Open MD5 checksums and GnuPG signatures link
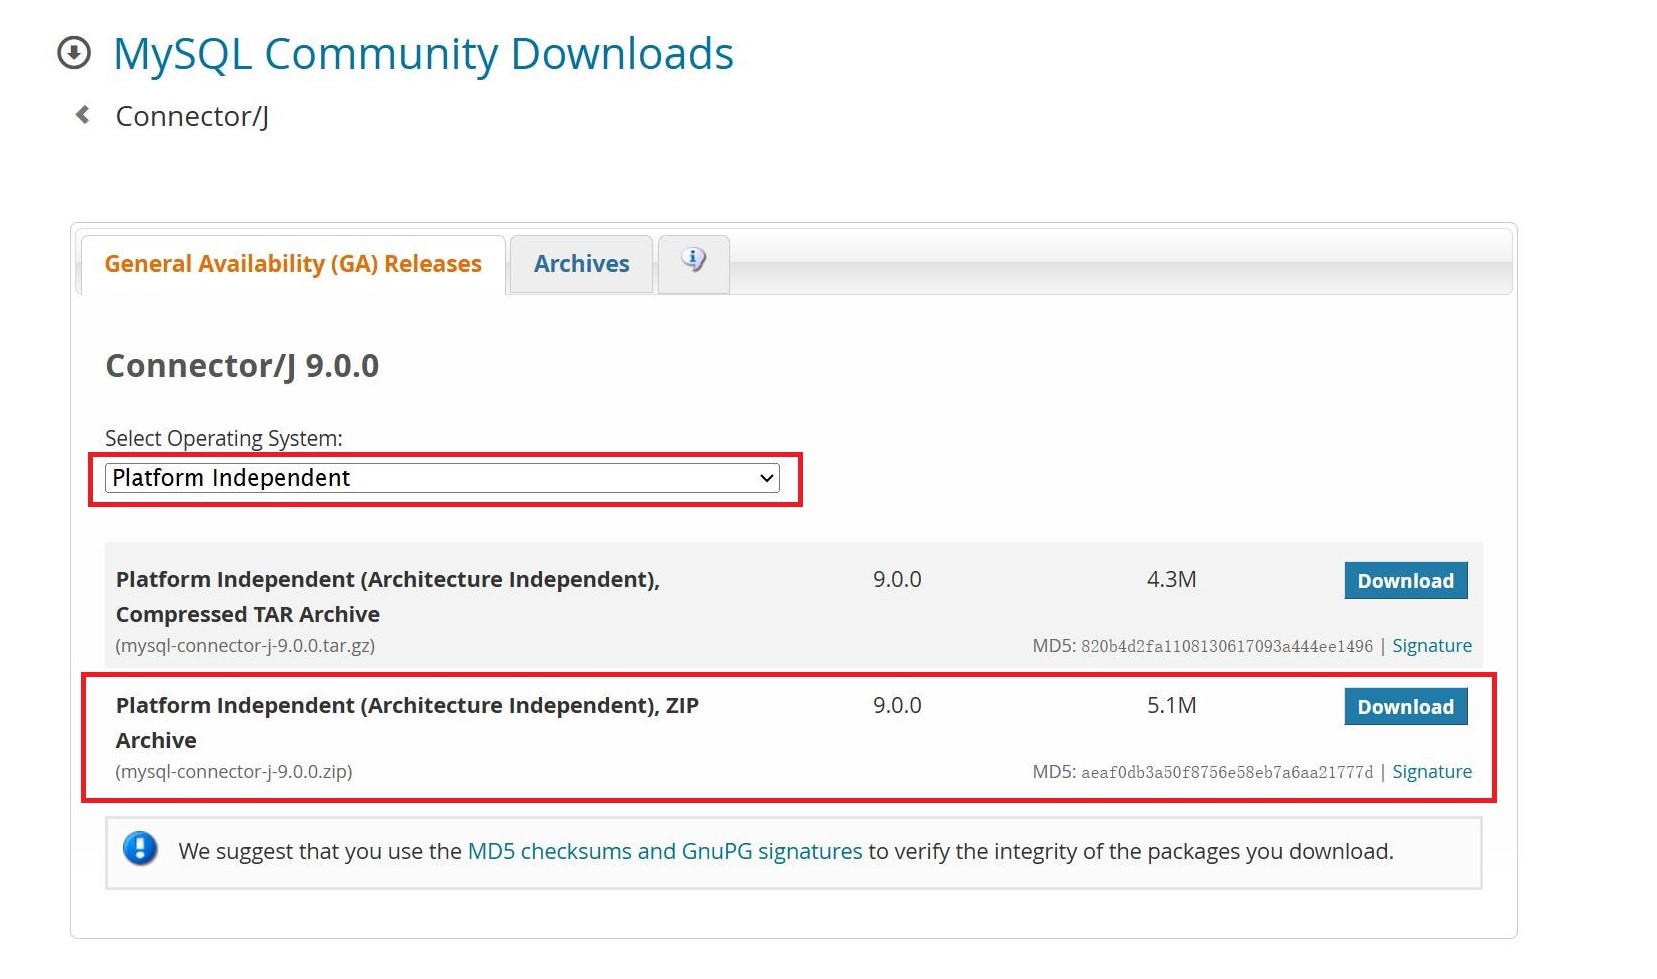The image size is (1657, 979). pos(664,851)
